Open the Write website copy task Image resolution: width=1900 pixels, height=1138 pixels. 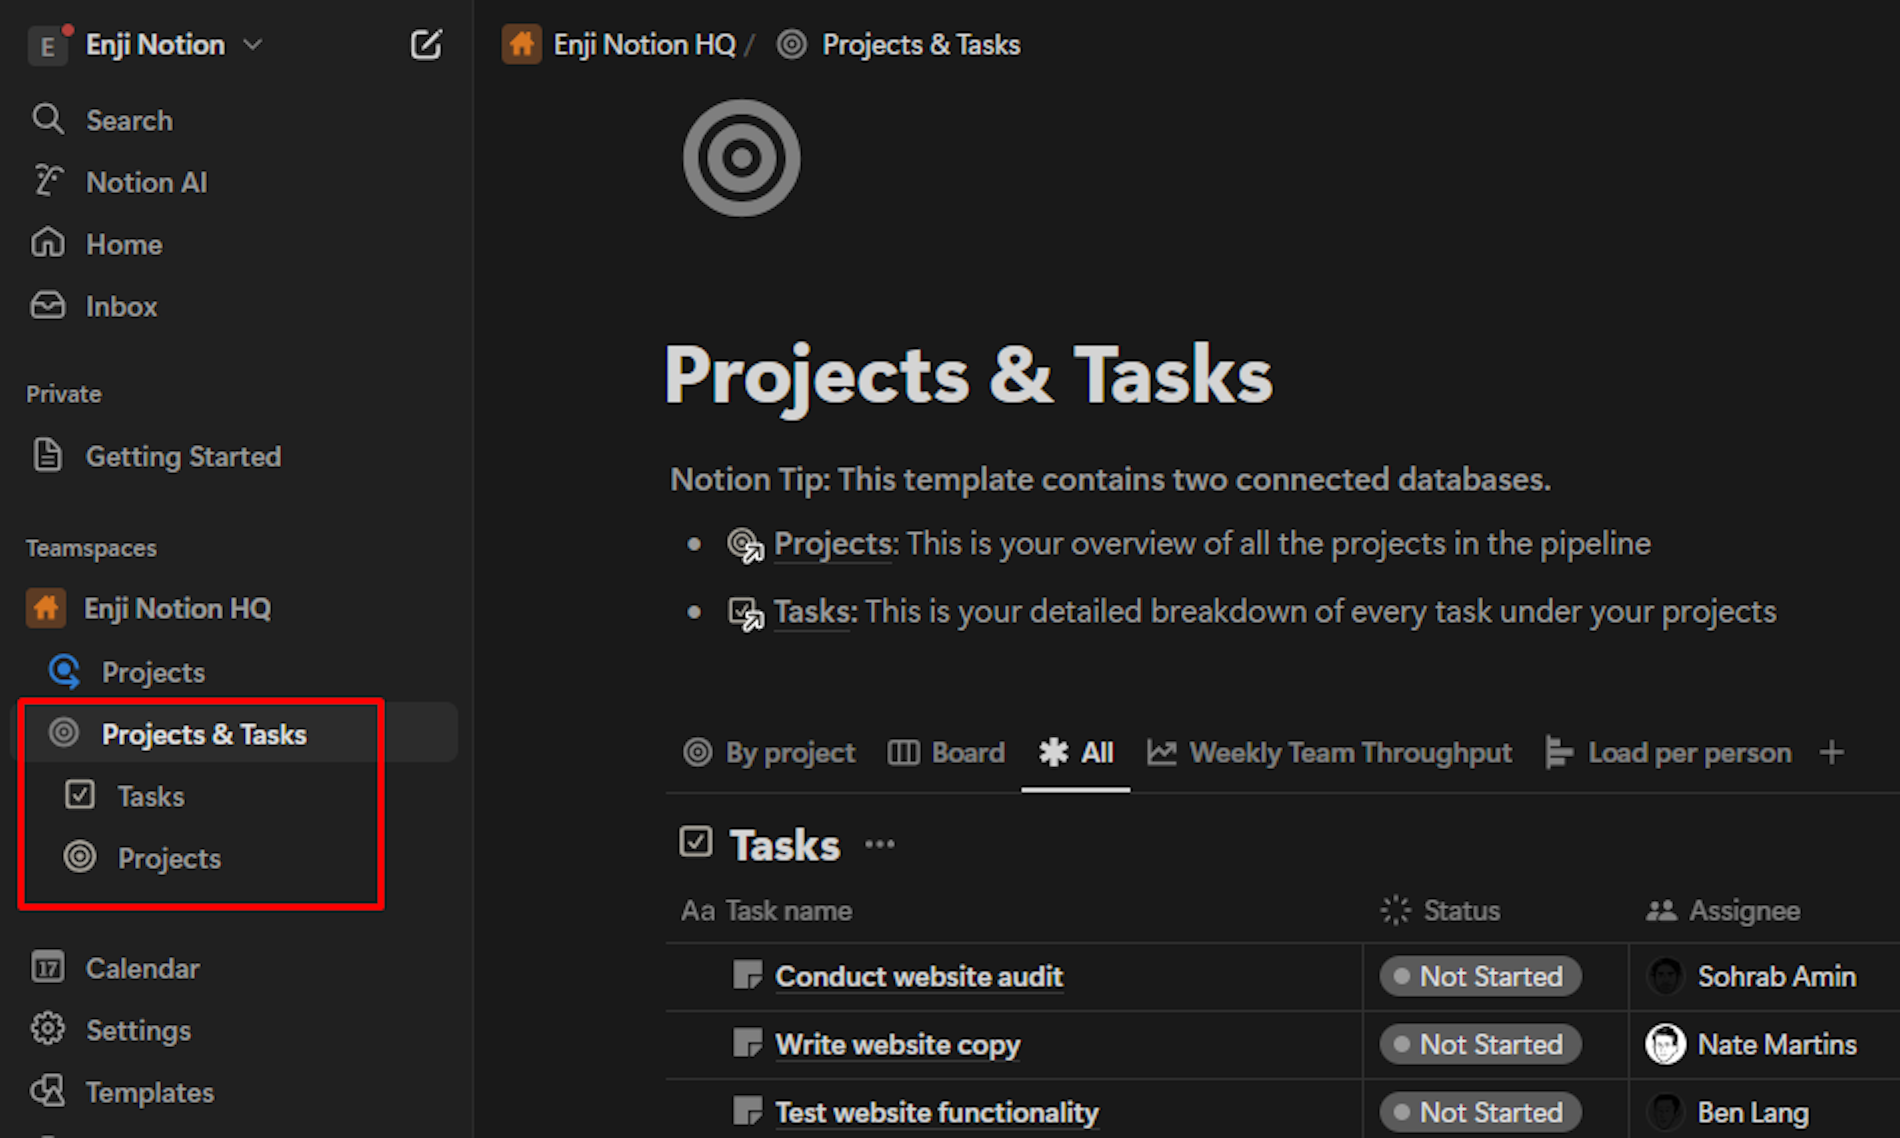click(898, 1045)
